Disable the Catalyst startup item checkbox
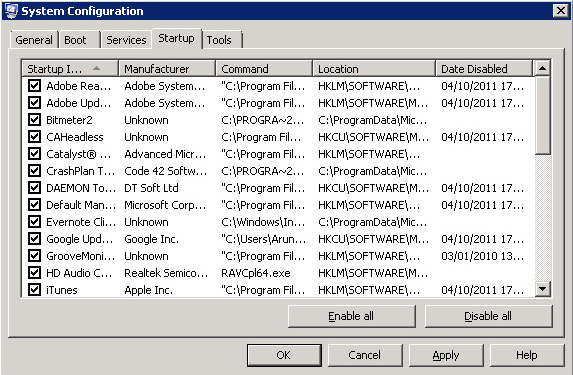Screen dimensions: 573x375 point(34,154)
